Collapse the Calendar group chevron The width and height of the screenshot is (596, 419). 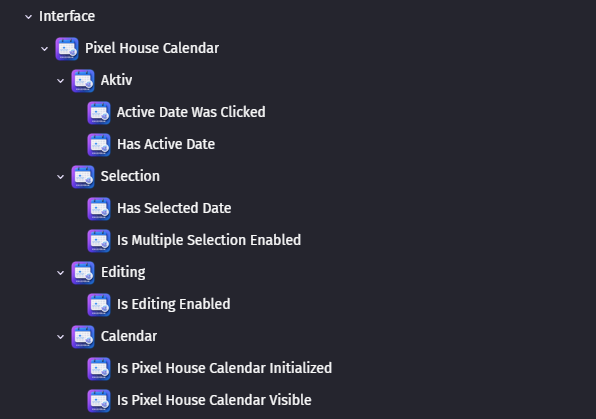pos(60,336)
